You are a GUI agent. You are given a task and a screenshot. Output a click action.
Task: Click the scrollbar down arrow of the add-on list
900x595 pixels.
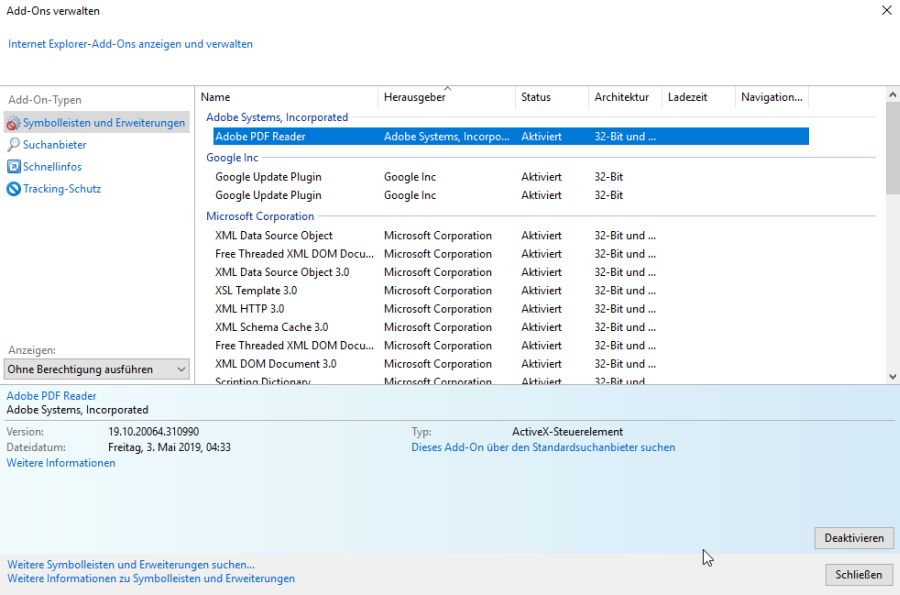pos(893,376)
